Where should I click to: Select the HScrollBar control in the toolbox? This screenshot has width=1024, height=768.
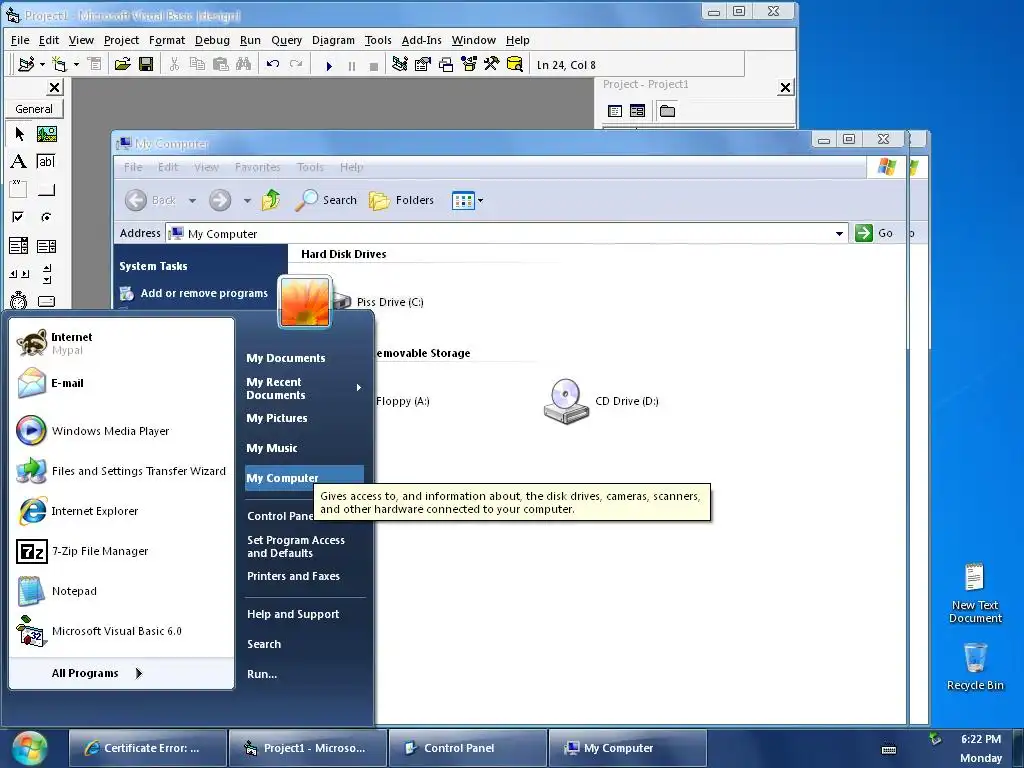tap(19, 274)
